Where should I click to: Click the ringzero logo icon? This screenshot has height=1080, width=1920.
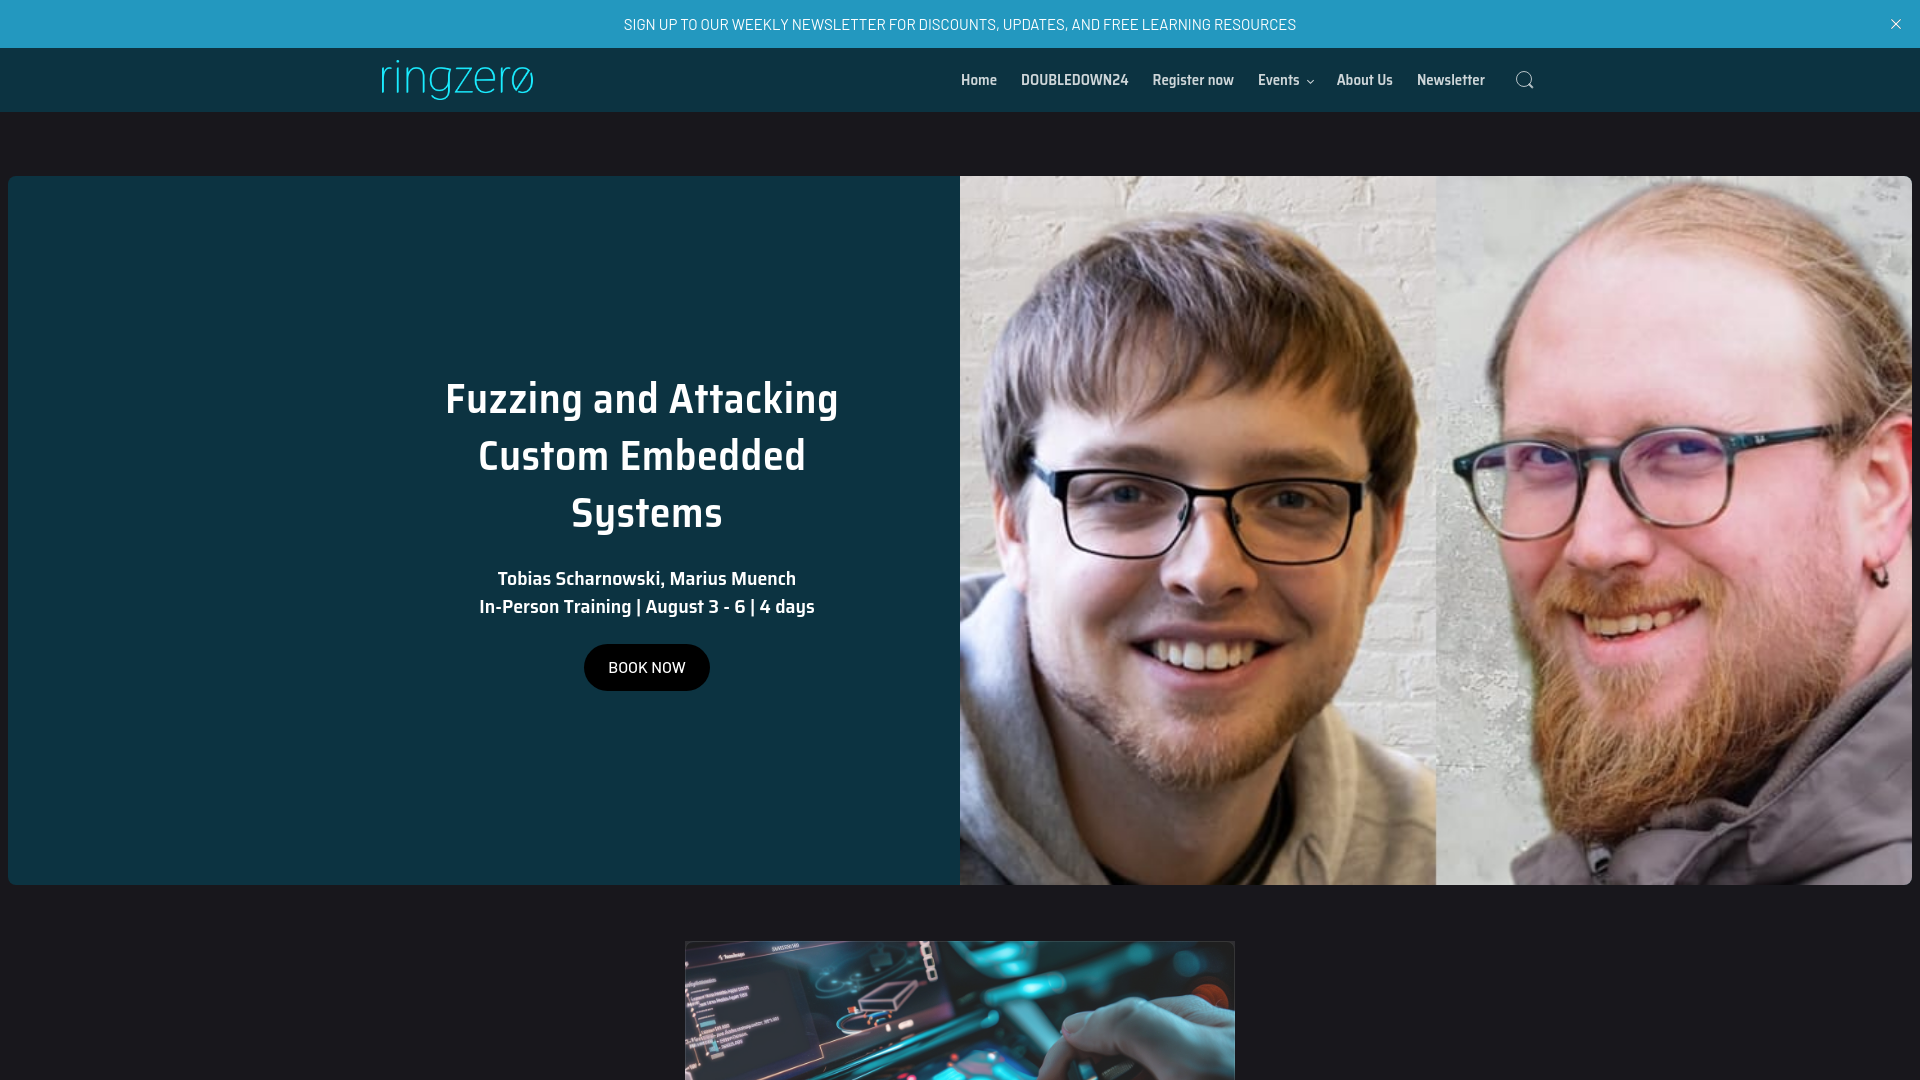pyautogui.click(x=456, y=79)
